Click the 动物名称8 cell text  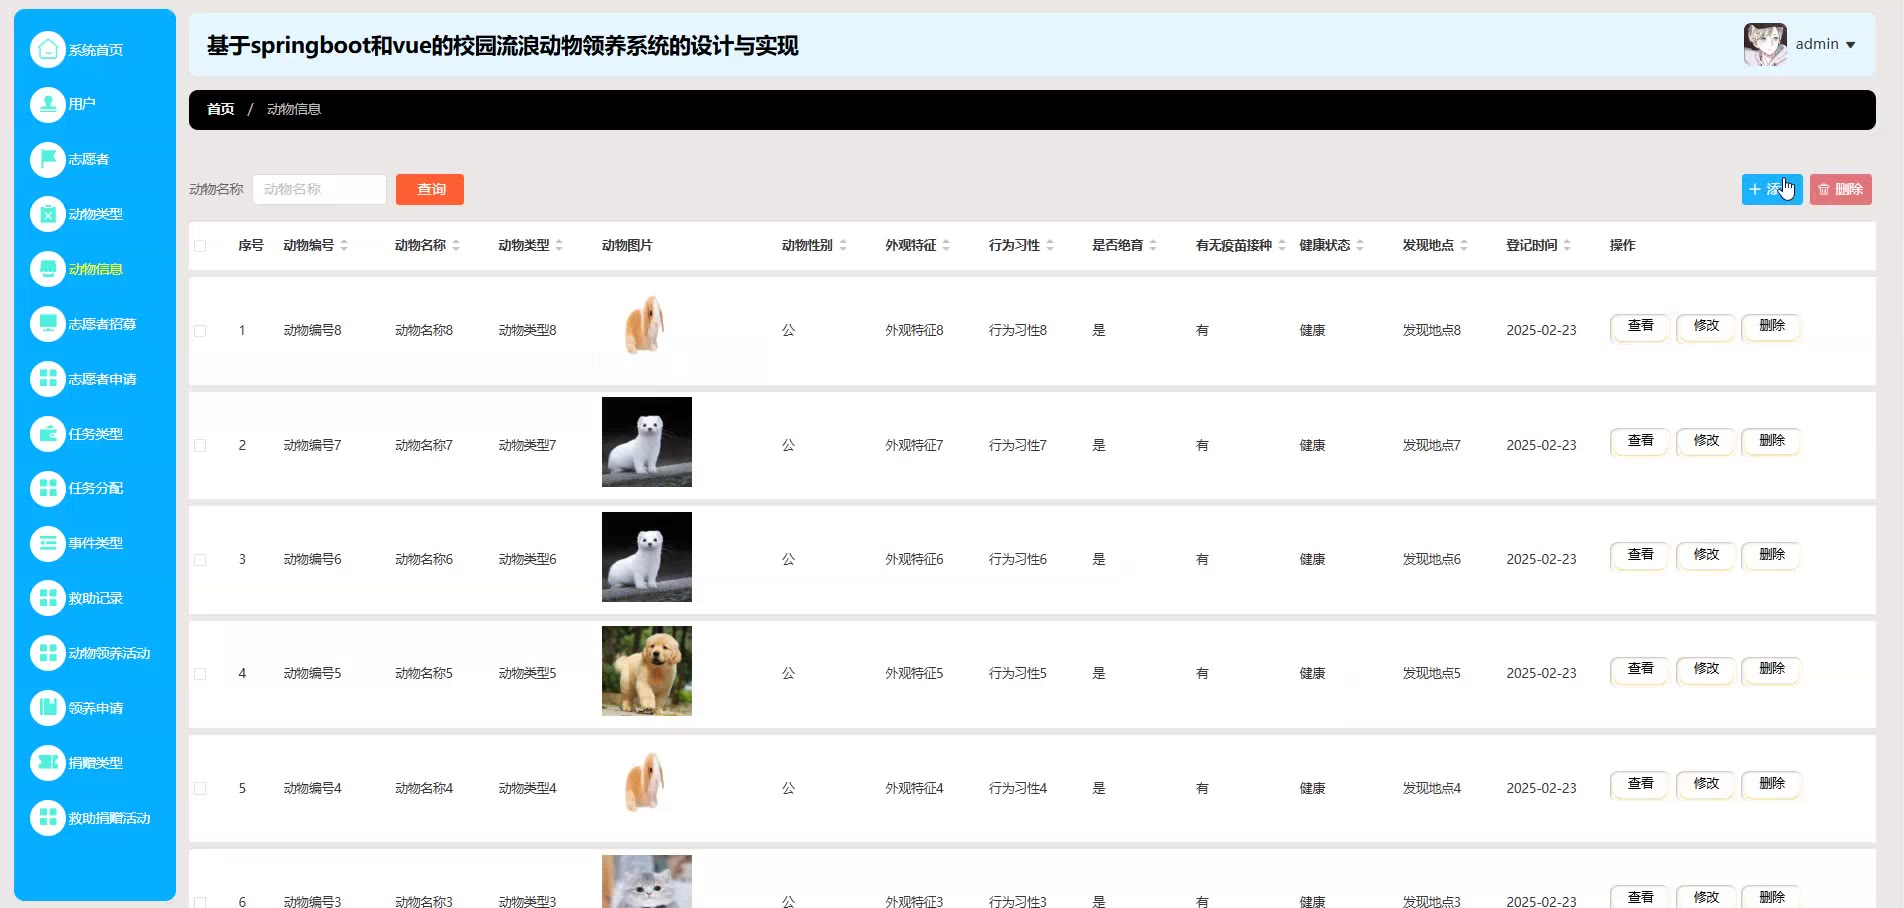(424, 331)
